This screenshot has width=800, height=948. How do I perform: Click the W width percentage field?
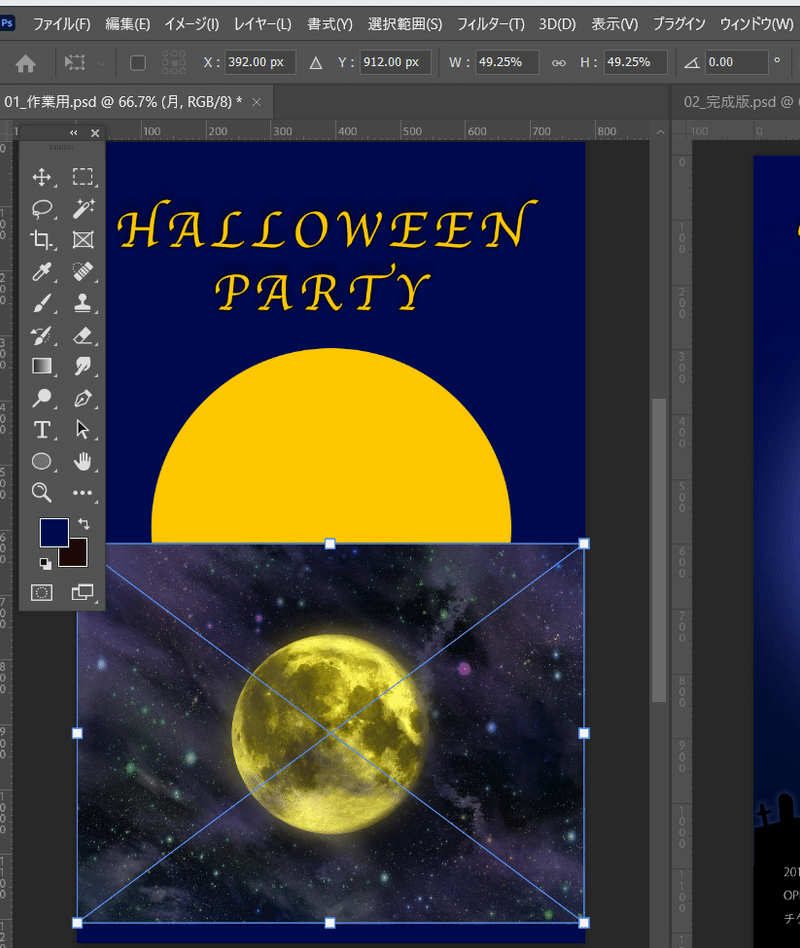507,62
